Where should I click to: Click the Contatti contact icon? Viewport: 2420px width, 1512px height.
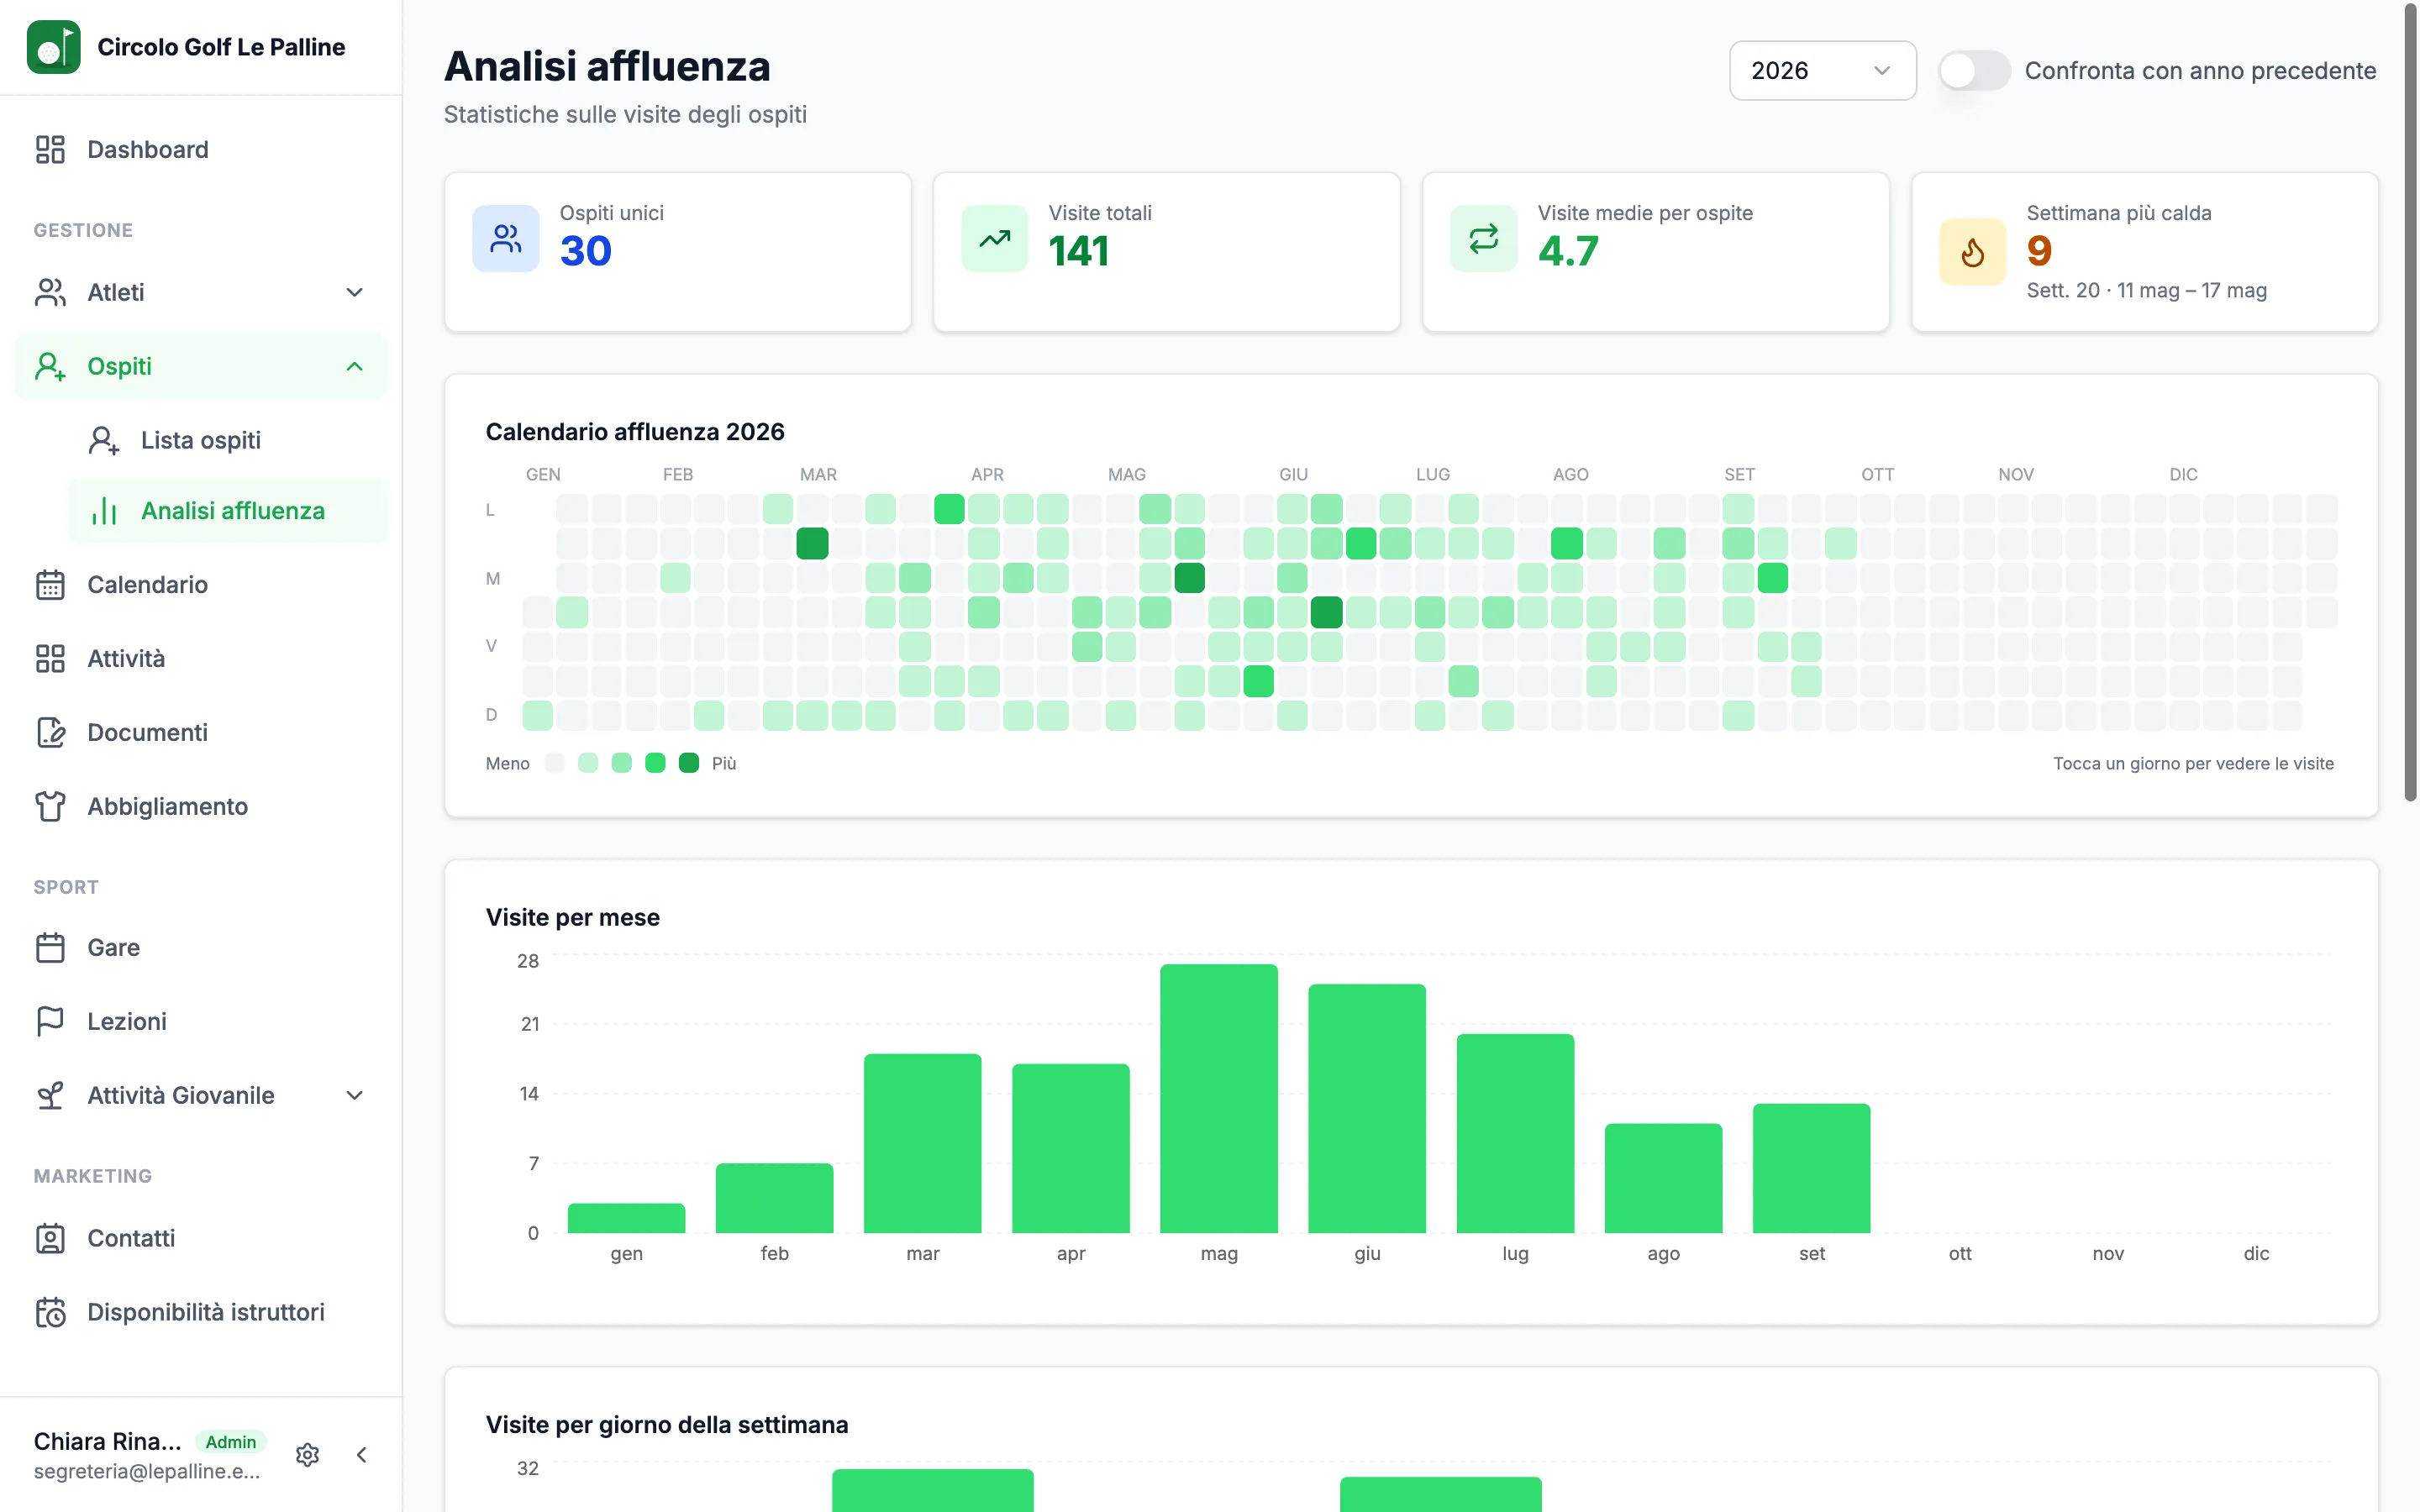click(50, 1238)
